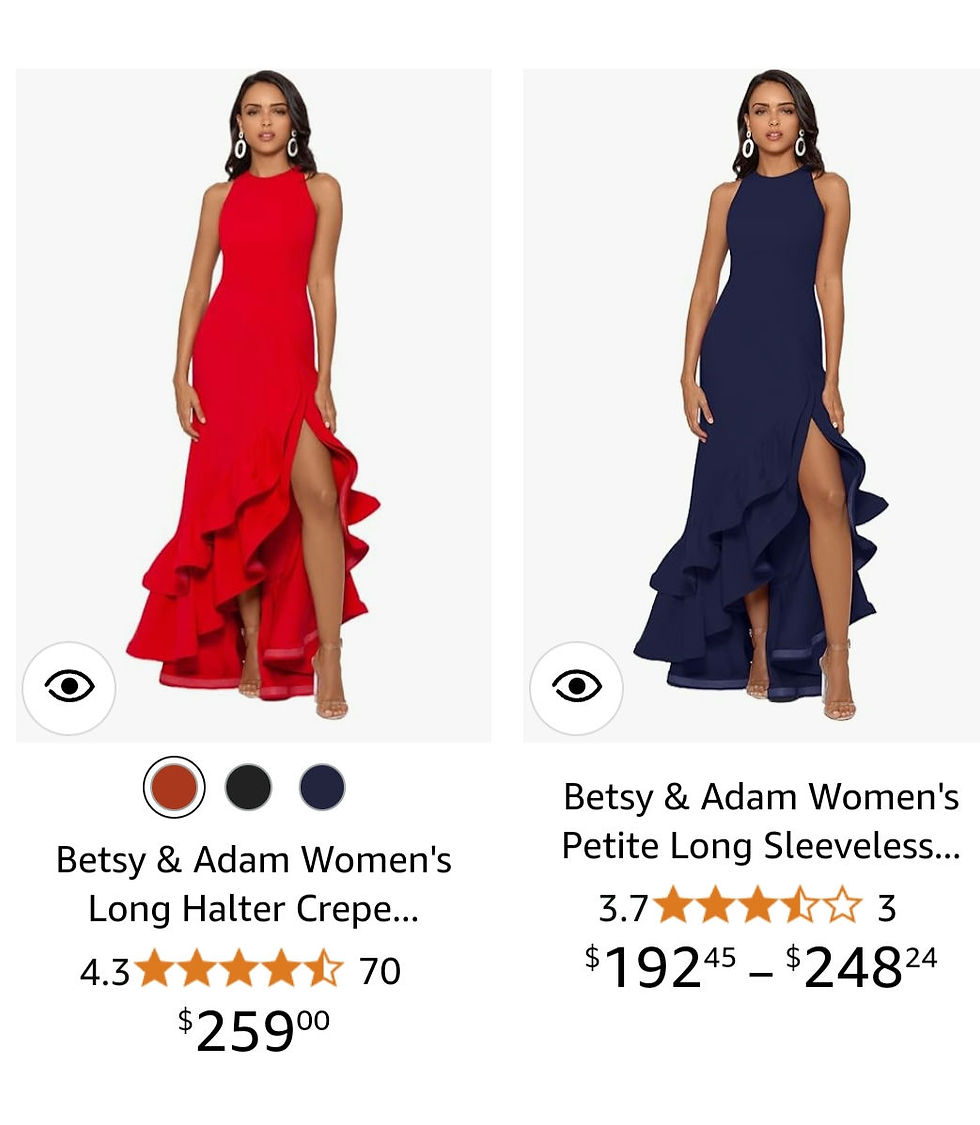View the navy sleeveless dress product image
Image resolution: width=980 pixels, height=1125 pixels.
point(760,400)
